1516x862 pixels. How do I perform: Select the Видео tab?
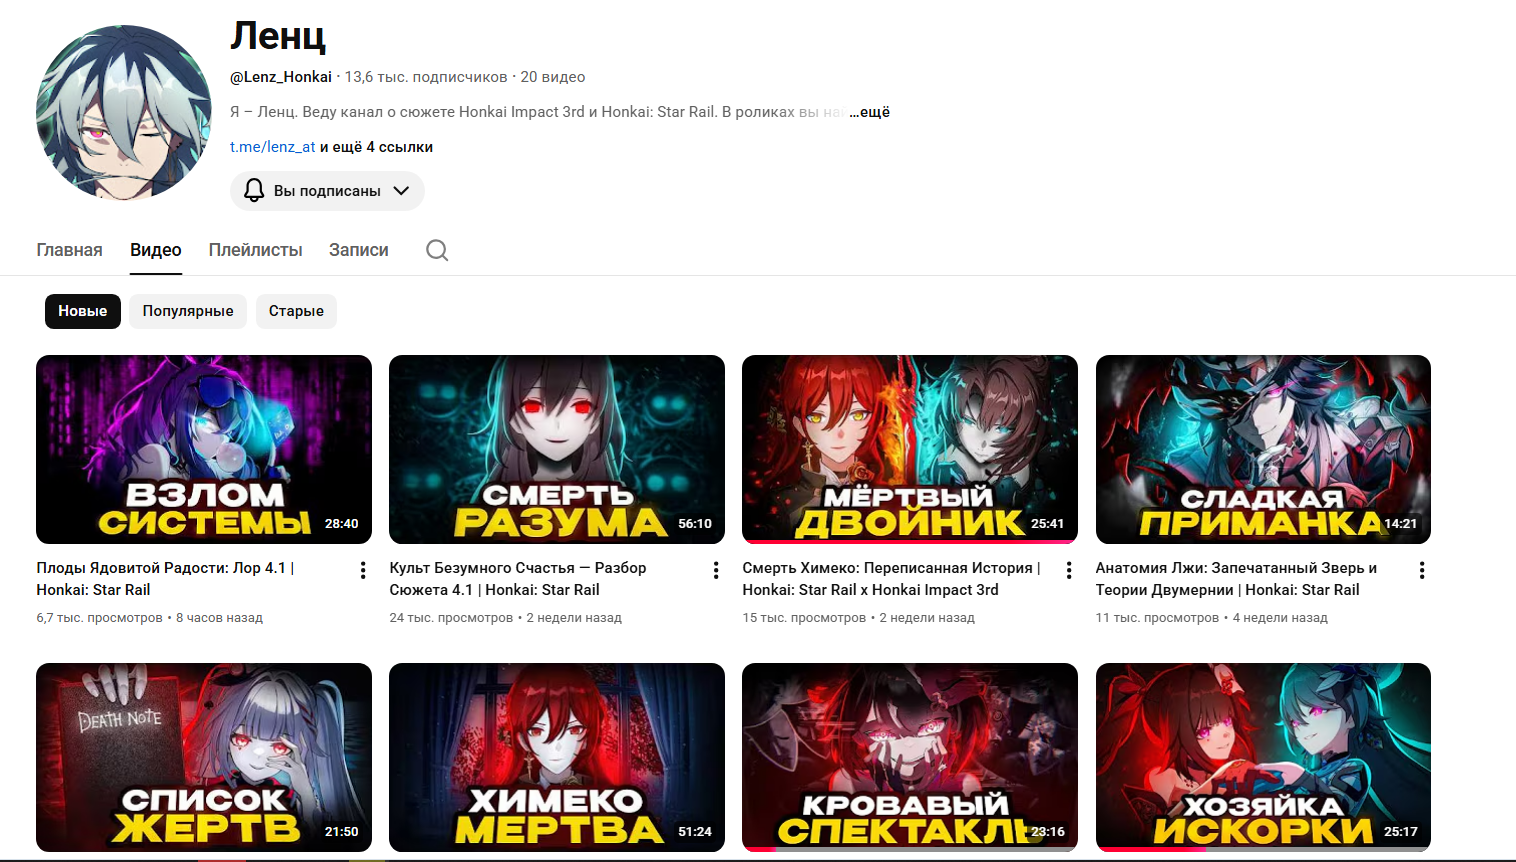point(156,250)
